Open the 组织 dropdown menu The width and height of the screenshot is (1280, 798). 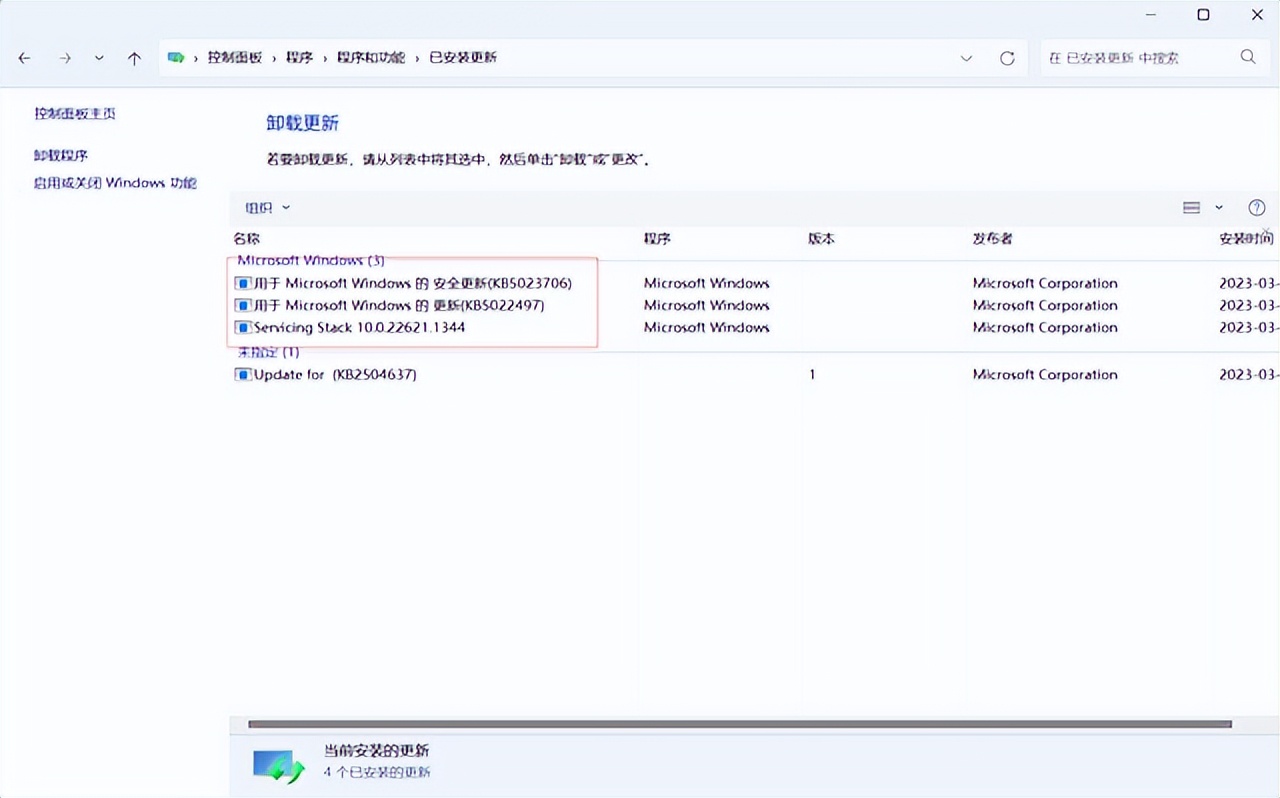point(265,207)
